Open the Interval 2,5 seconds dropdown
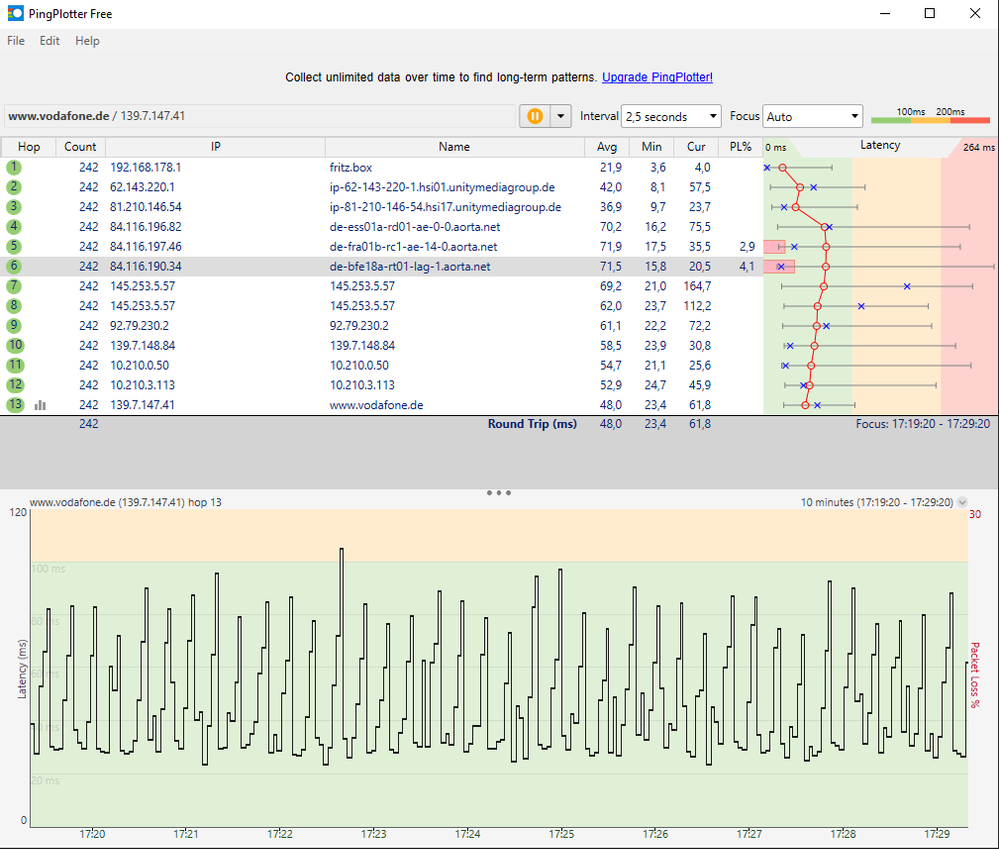The image size is (999, 849). point(671,117)
